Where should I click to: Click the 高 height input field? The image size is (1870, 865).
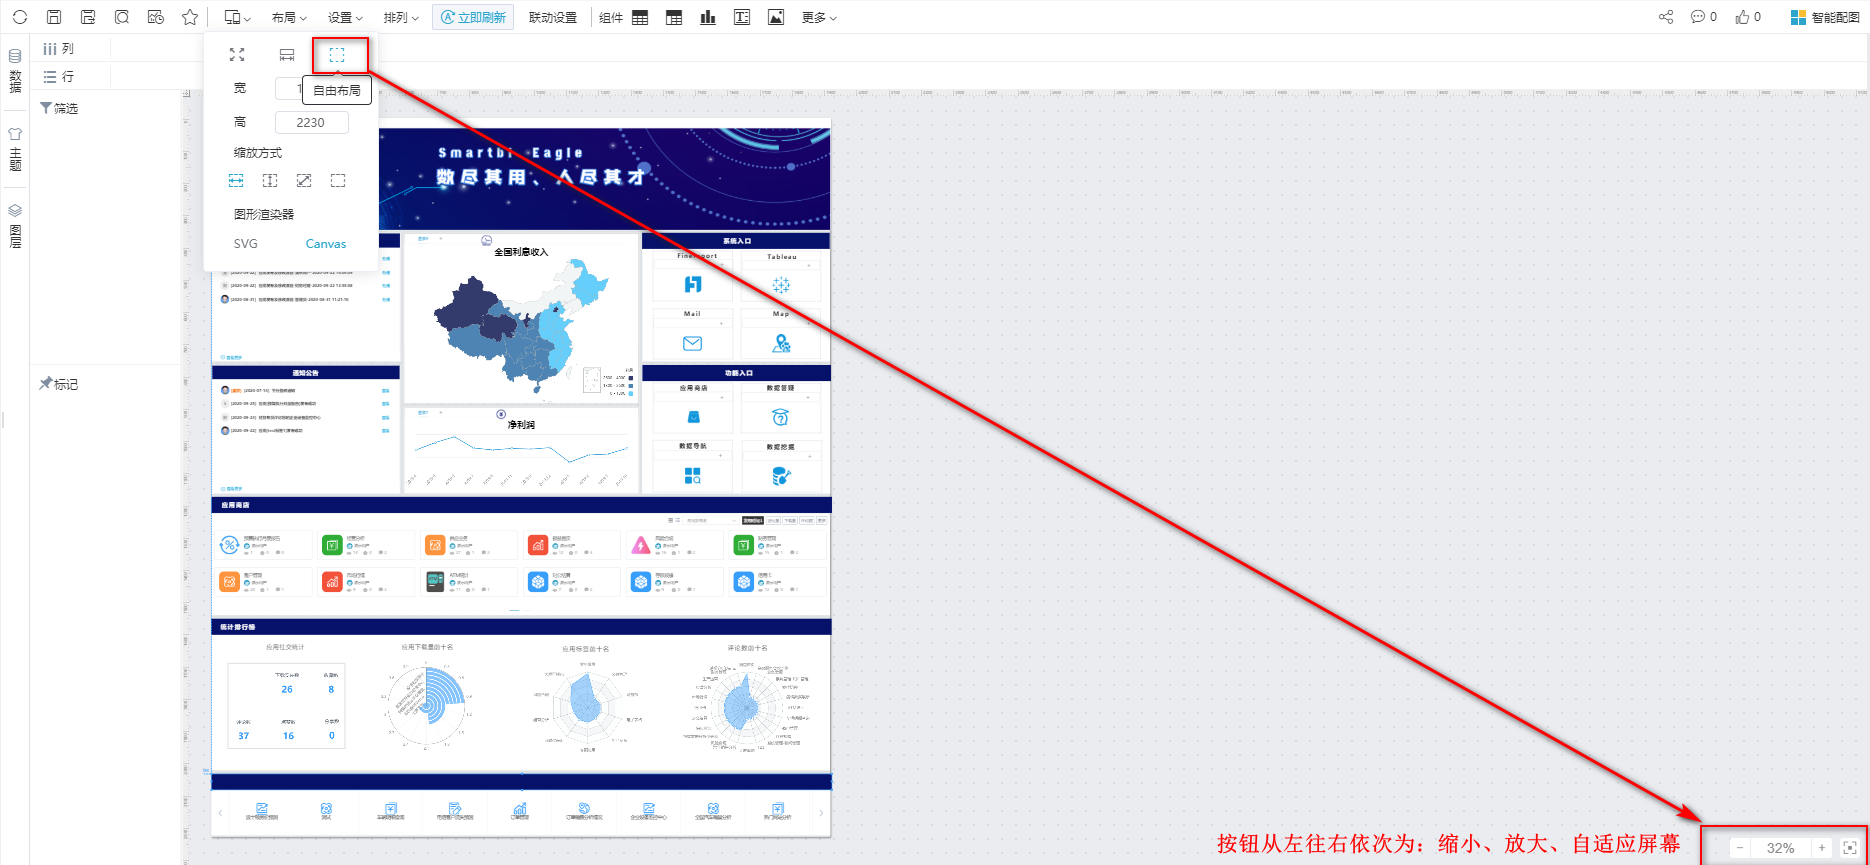coord(312,122)
